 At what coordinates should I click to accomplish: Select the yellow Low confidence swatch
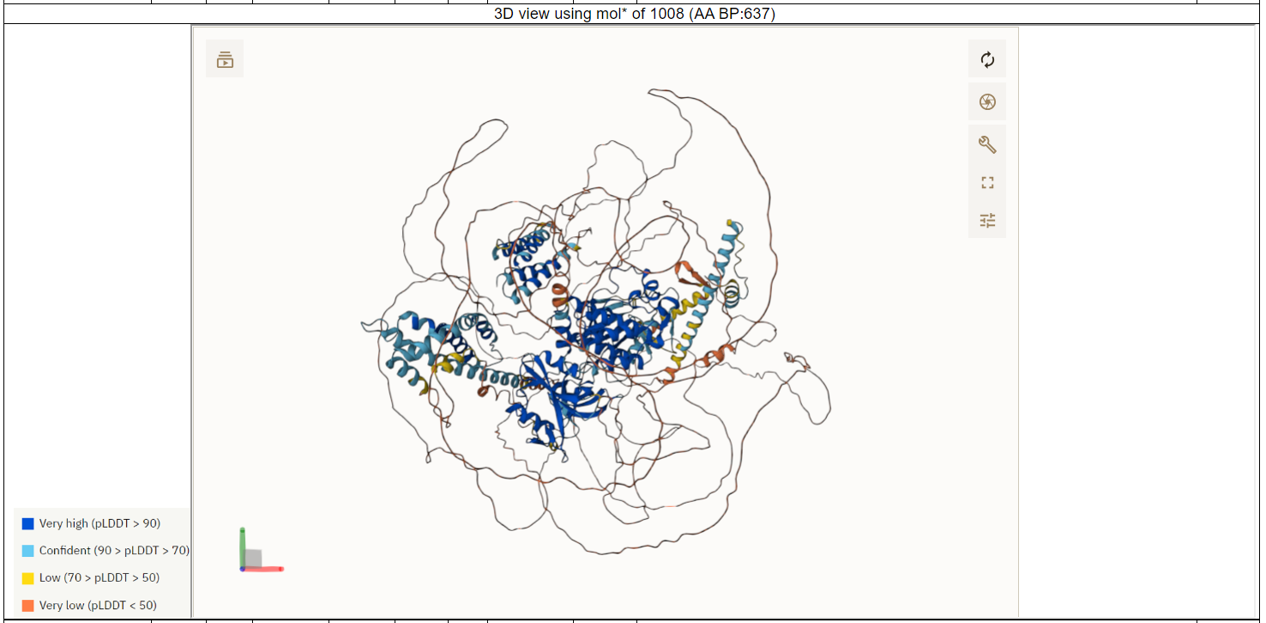tap(28, 578)
